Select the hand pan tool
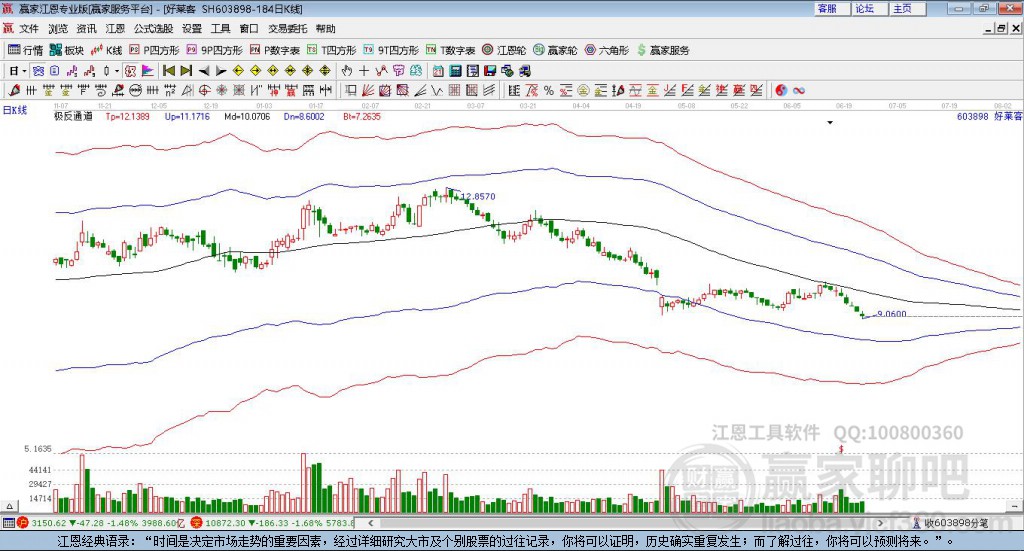1024x551 pixels. (x=347, y=71)
